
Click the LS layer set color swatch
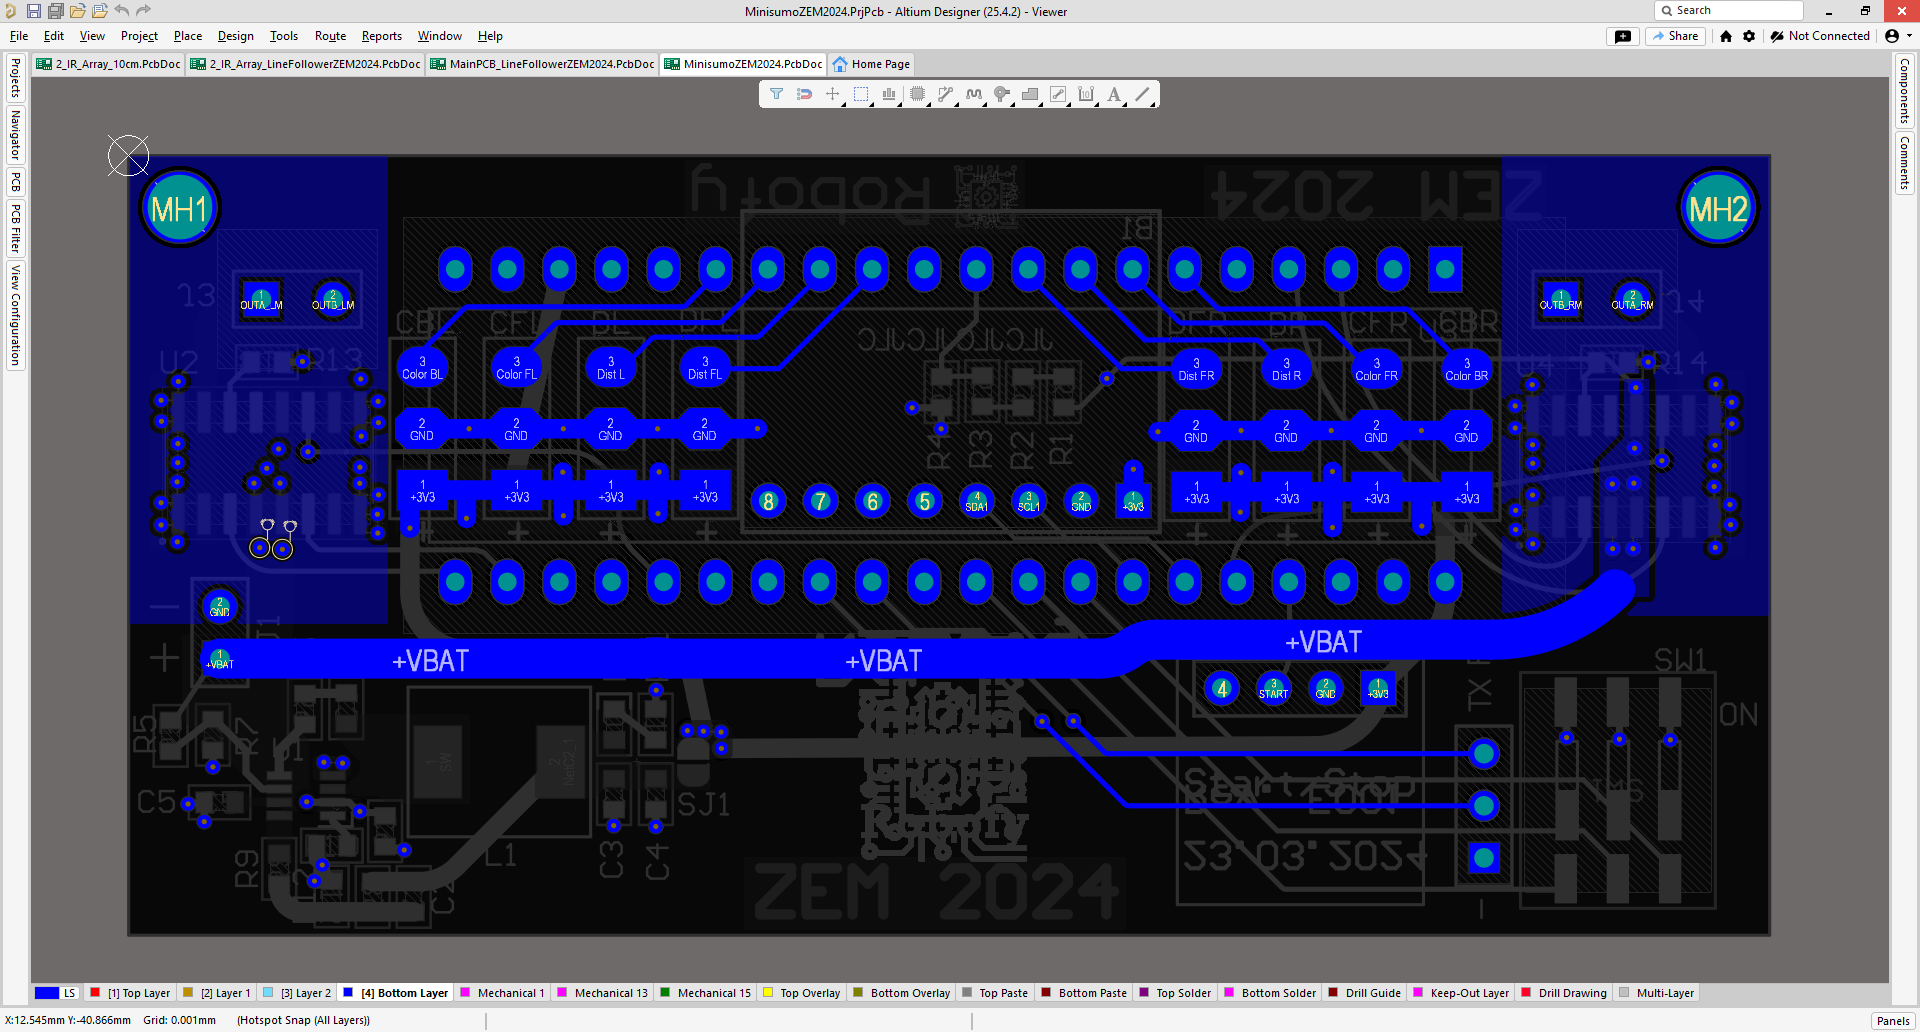click(47, 993)
